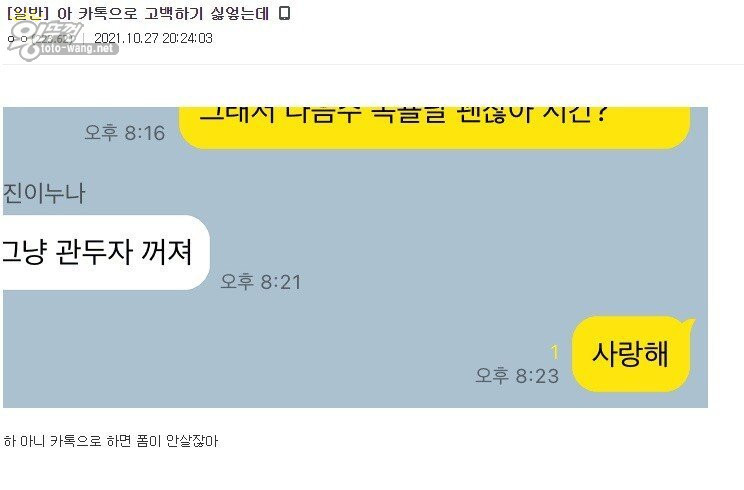Select the partially visible top yellow message bubble
The width and height of the screenshot is (744, 490).
[434, 128]
